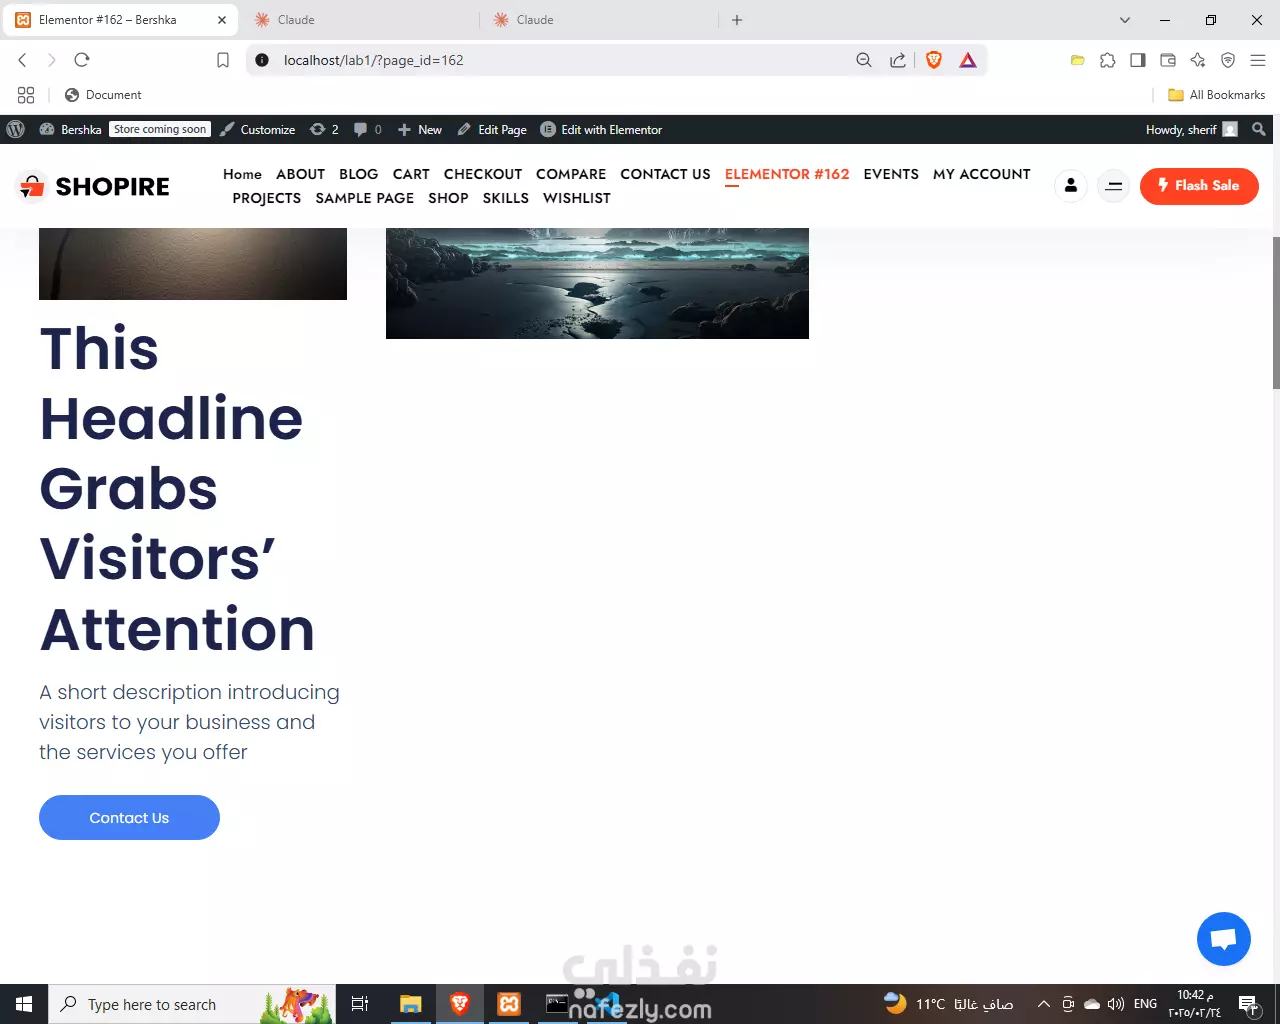Open the browser hamburger menu

pos(1258,60)
